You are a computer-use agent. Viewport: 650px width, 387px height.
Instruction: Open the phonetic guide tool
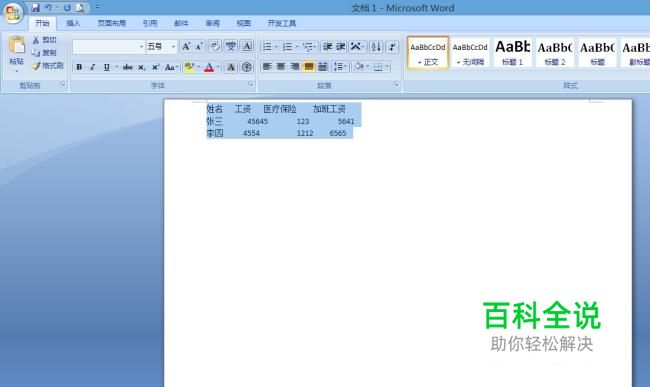pos(231,46)
